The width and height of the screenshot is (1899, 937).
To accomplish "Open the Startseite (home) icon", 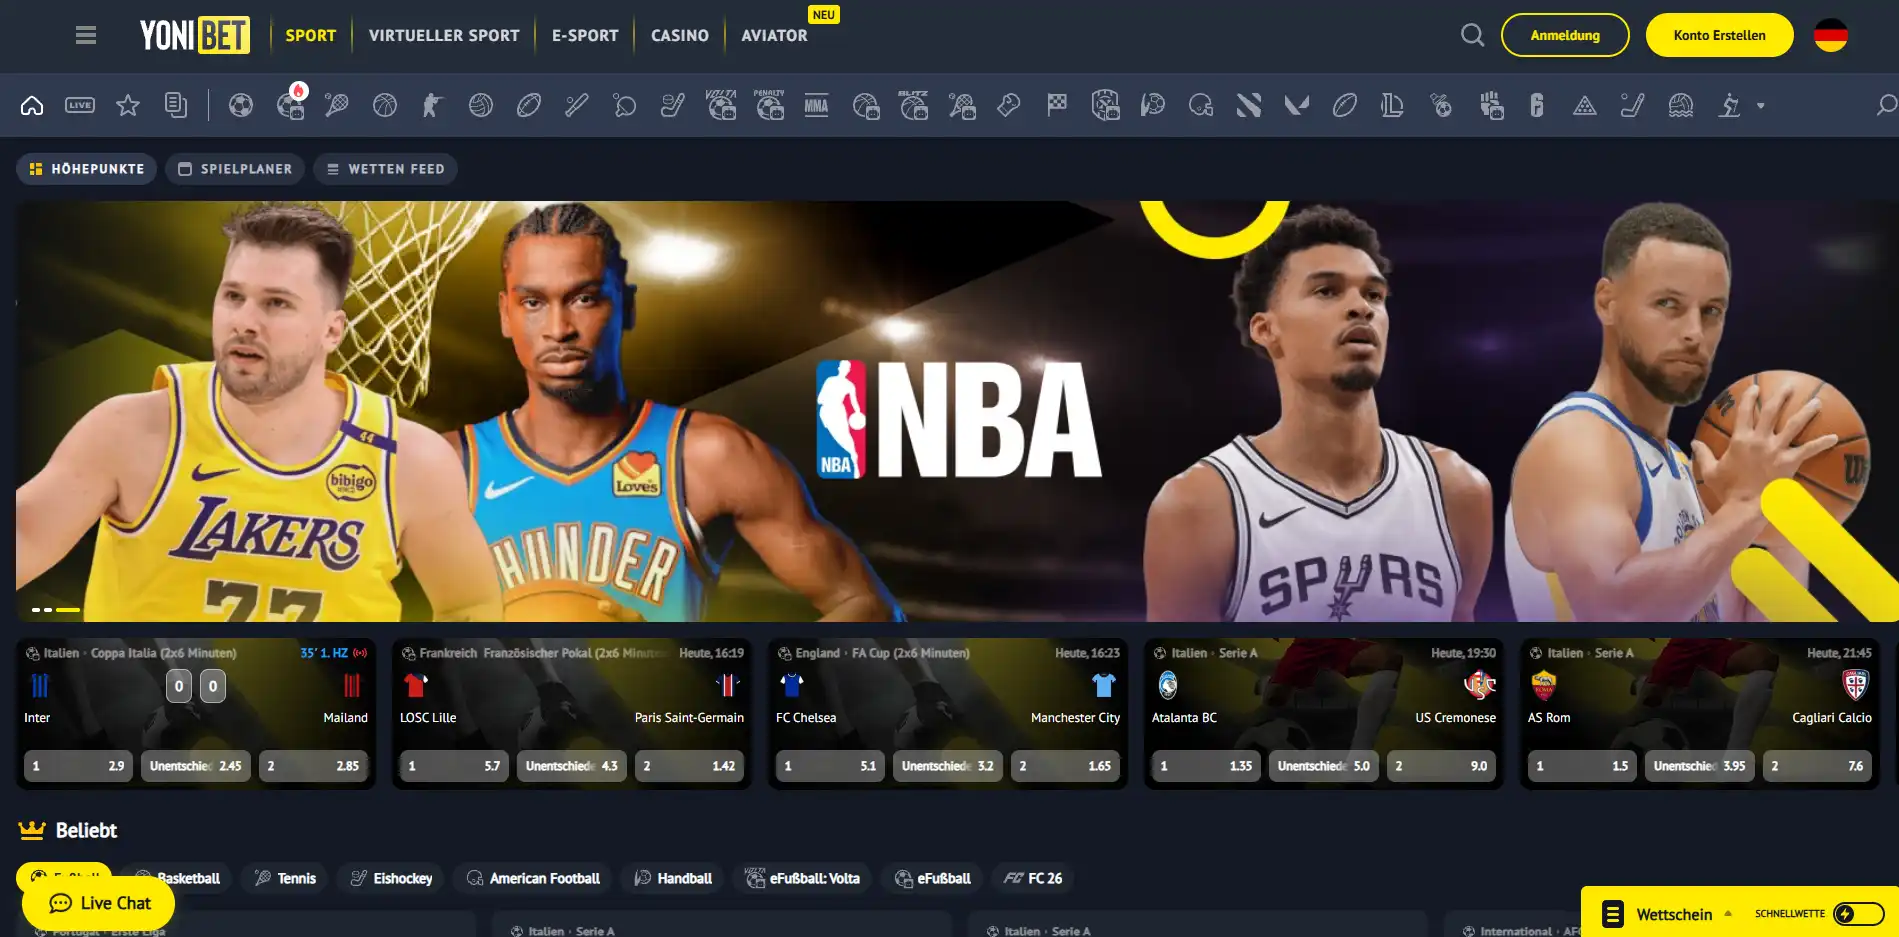I will [32, 104].
